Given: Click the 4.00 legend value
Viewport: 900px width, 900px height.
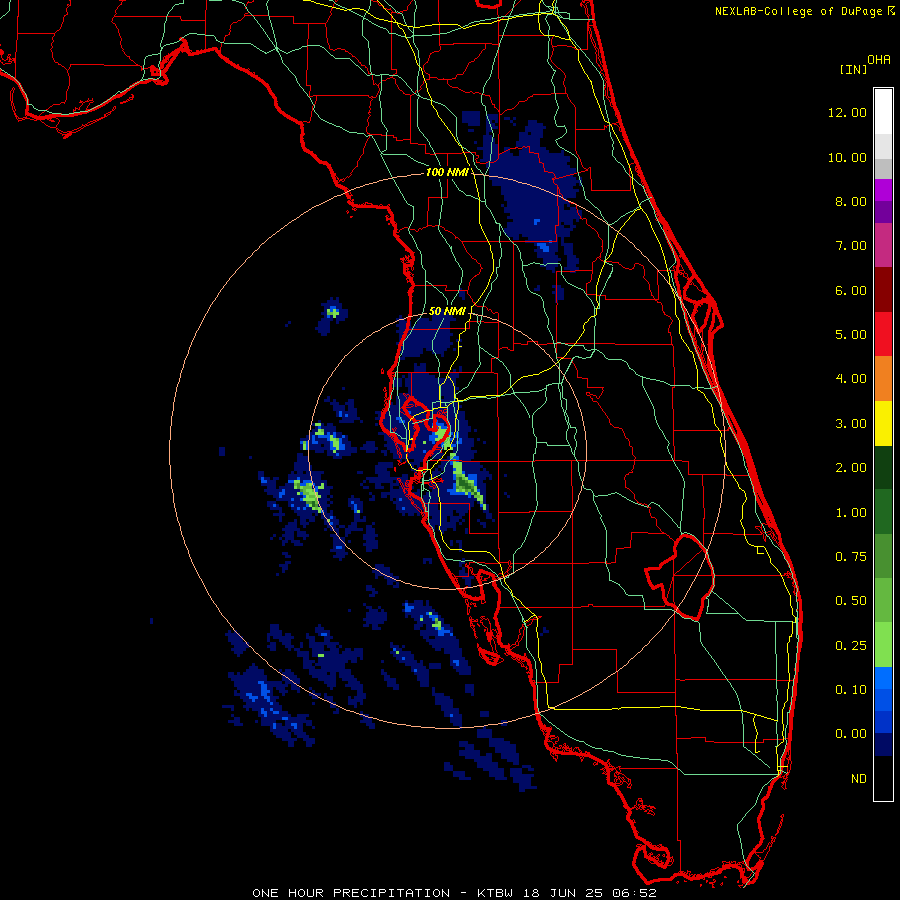Looking at the screenshot, I should (851, 379).
